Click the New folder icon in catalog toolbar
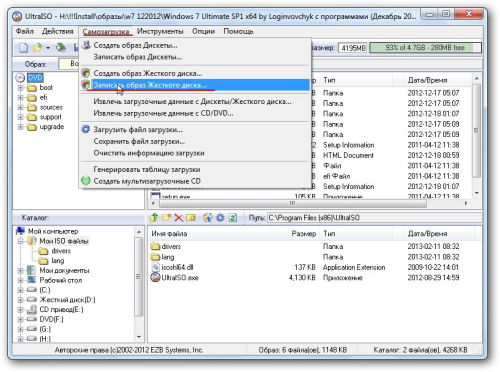The image size is (500, 372). tap(166, 218)
